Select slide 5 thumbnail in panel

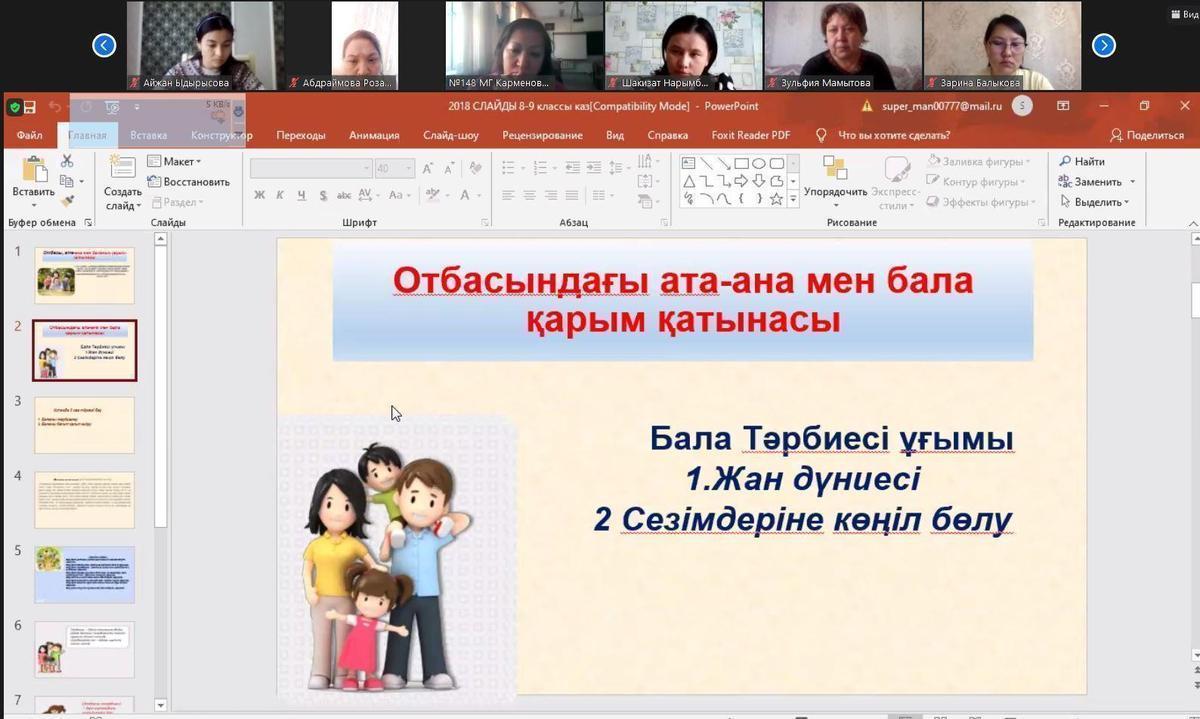coord(84,574)
